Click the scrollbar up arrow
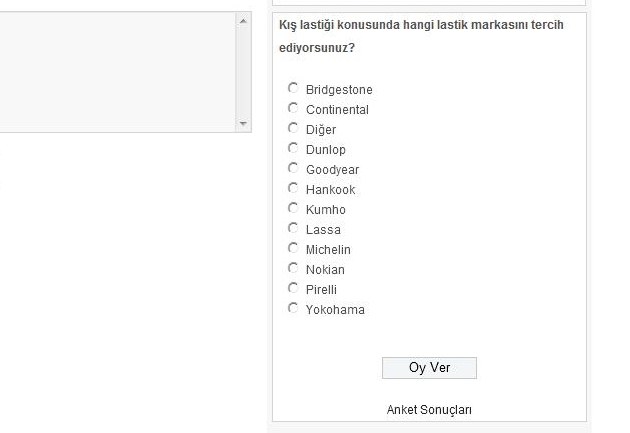630x433 pixels. click(243, 20)
